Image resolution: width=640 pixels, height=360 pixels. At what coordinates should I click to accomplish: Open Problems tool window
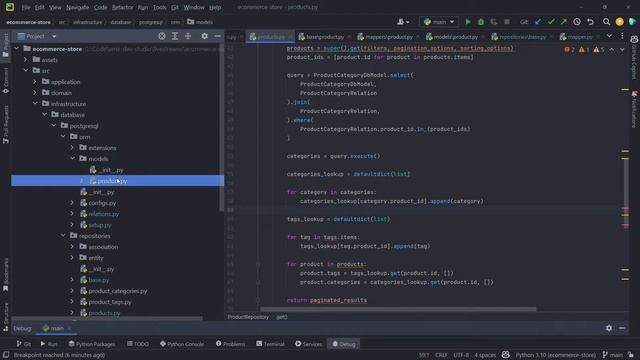231,344
